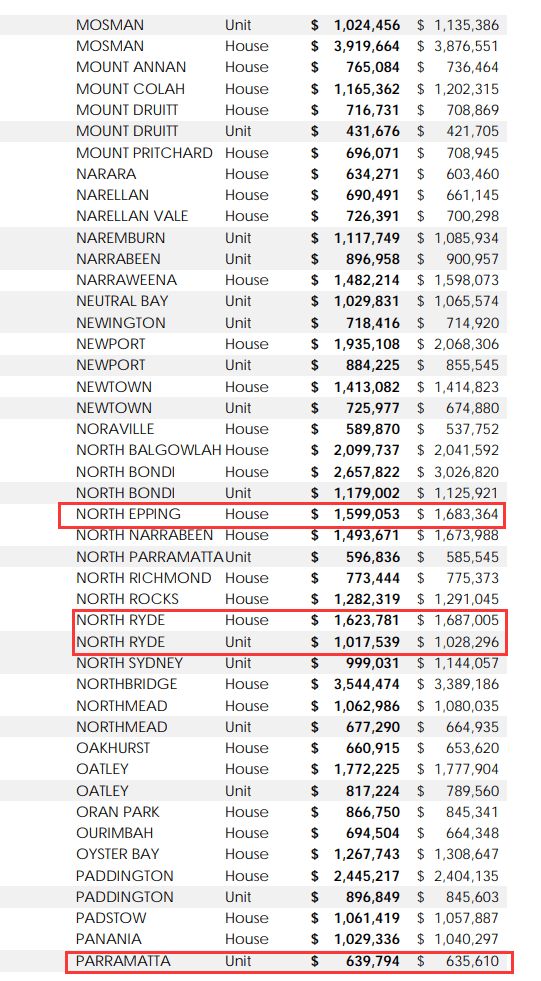Select the NEUTRAL BAY suburb name
The image size is (541, 981).
tap(122, 301)
